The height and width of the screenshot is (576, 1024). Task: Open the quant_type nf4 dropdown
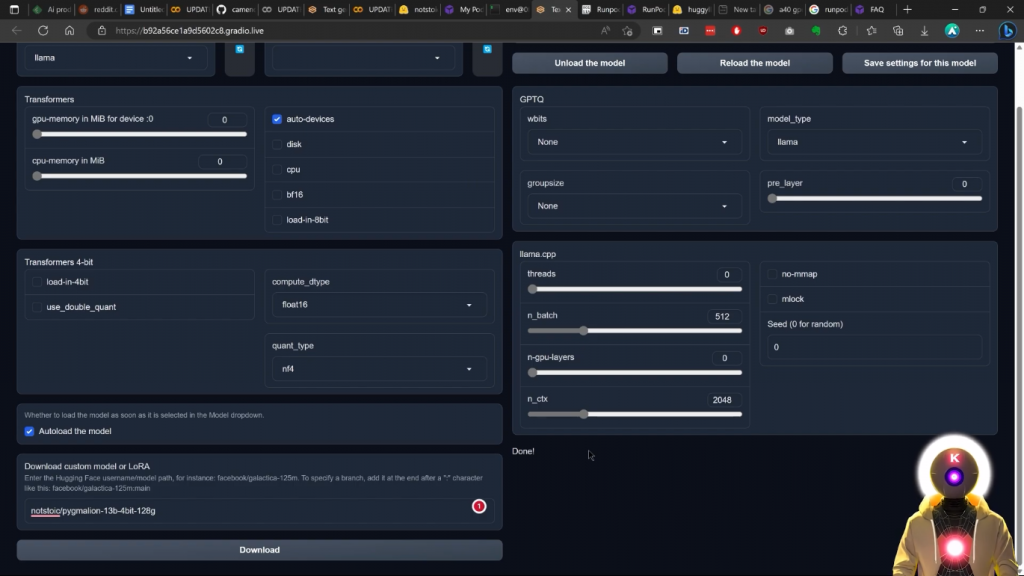click(379, 369)
